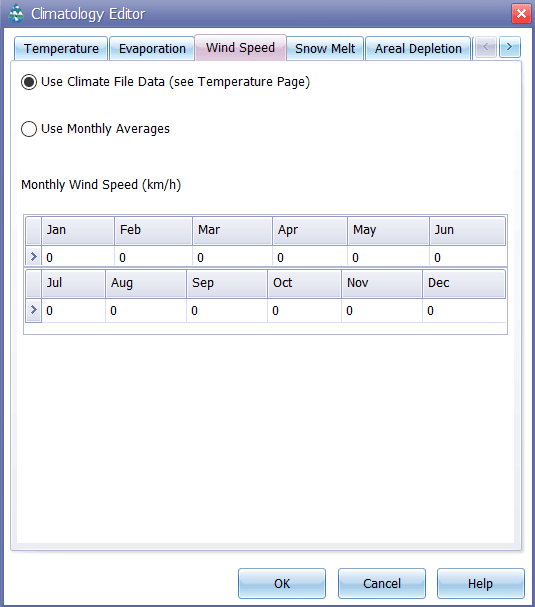Go to the Areal Depletion tab
Viewport: 535px width, 607px height.
coord(418,48)
